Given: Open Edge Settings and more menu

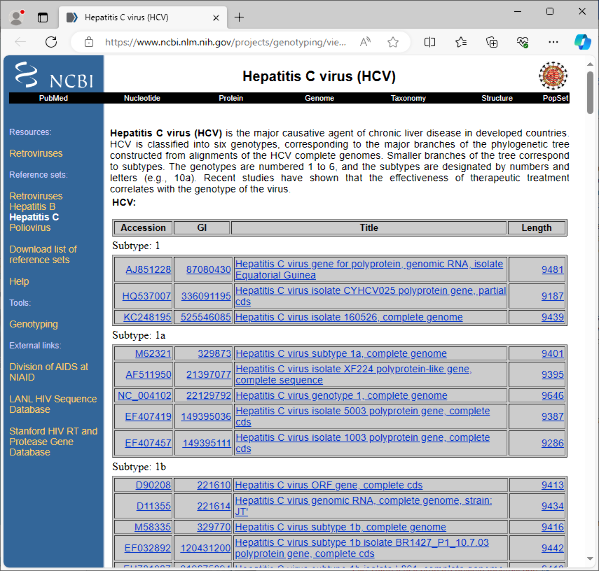Looking at the screenshot, I should pos(553,42).
